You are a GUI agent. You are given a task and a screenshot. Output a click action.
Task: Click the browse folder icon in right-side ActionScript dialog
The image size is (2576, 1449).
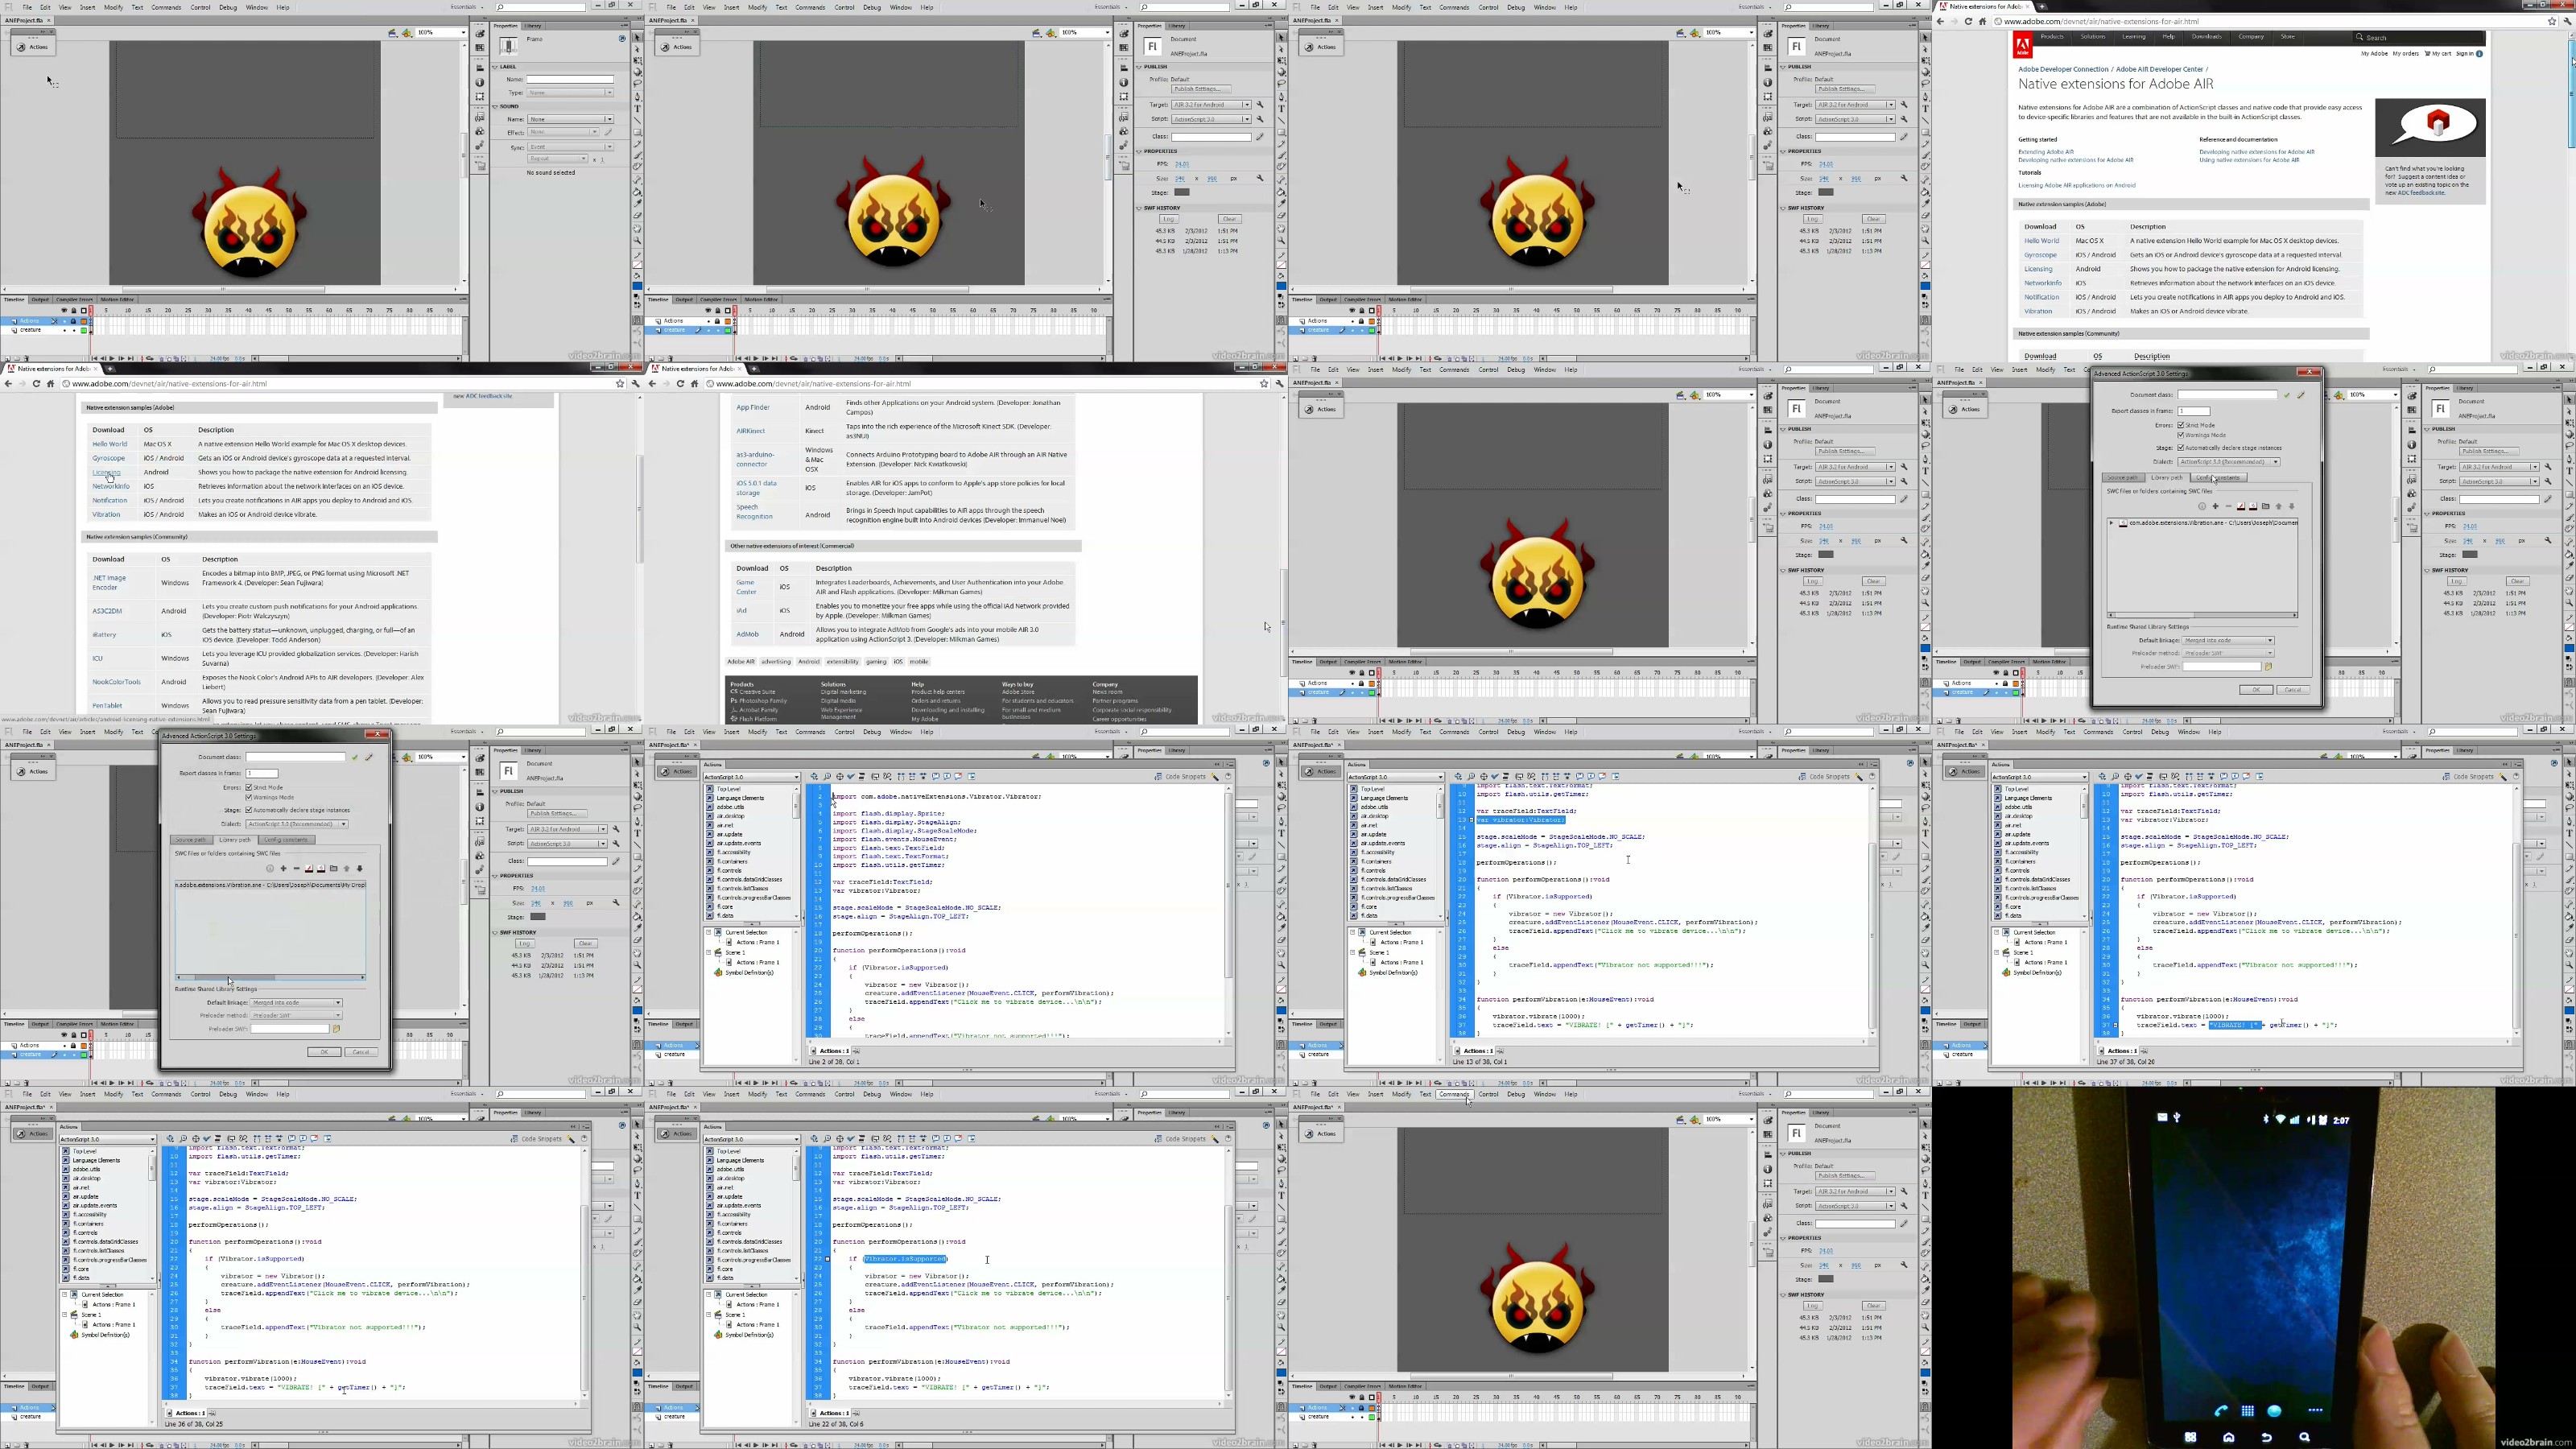pos(2265,506)
